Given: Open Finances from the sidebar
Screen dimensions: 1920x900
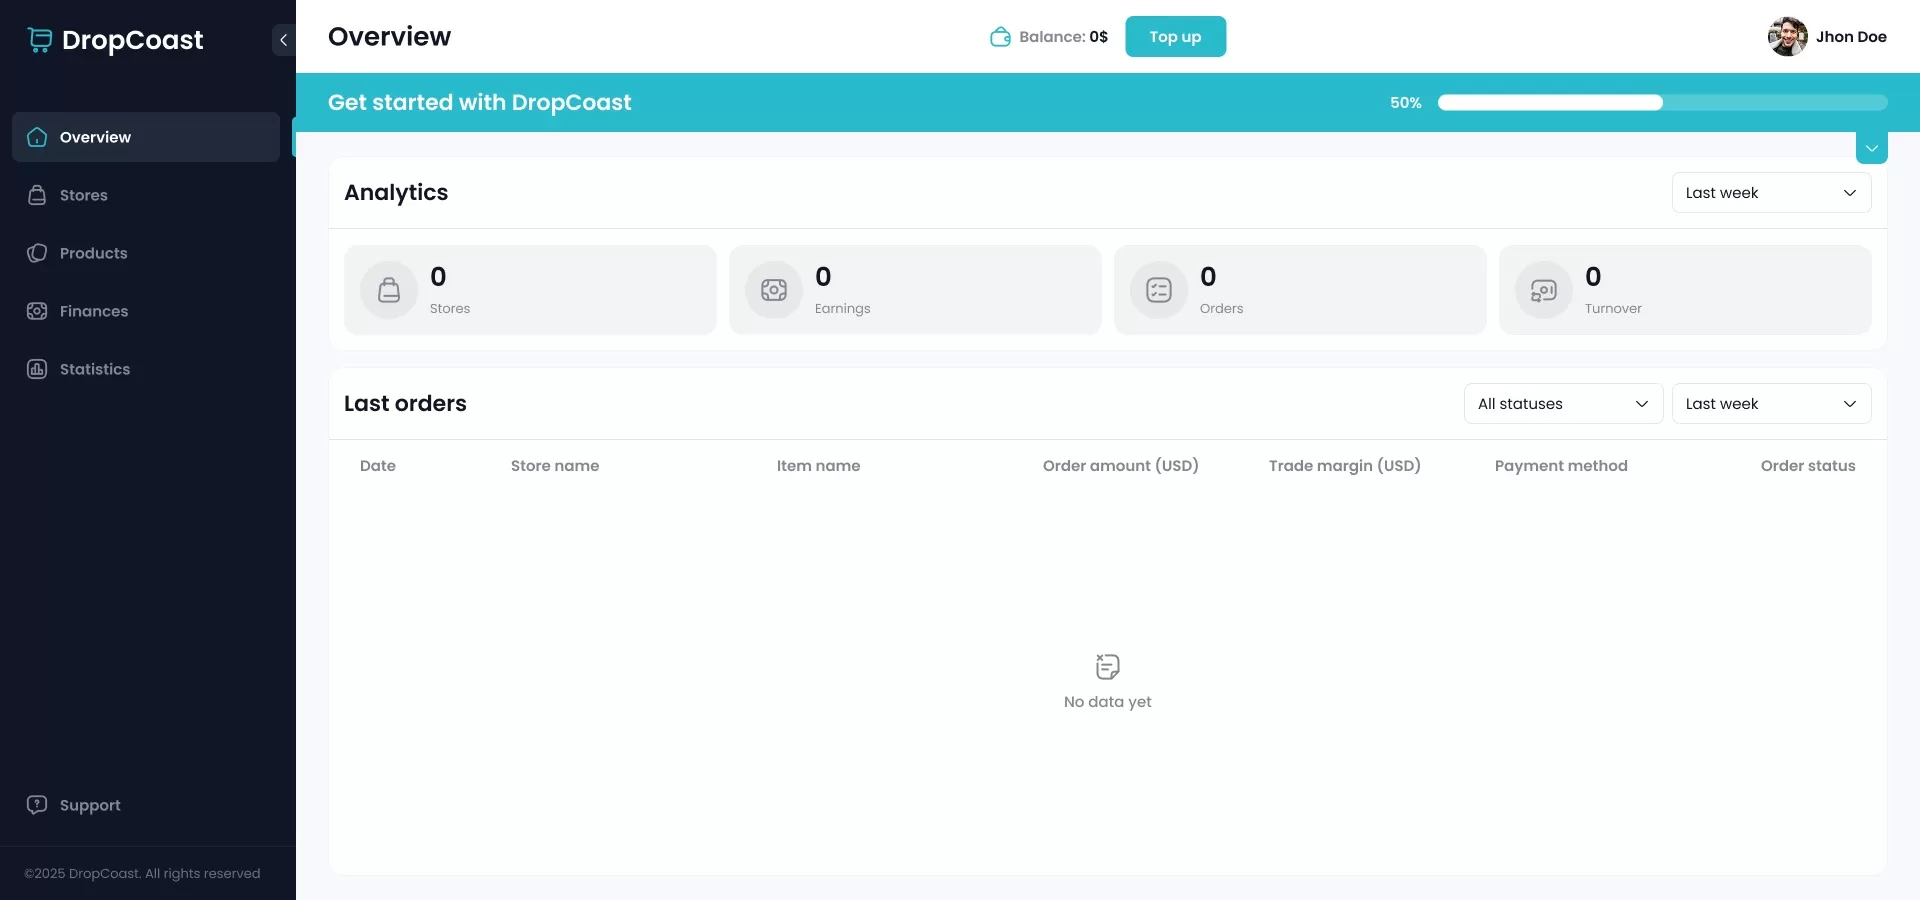Looking at the screenshot, I should pos(94,311).
